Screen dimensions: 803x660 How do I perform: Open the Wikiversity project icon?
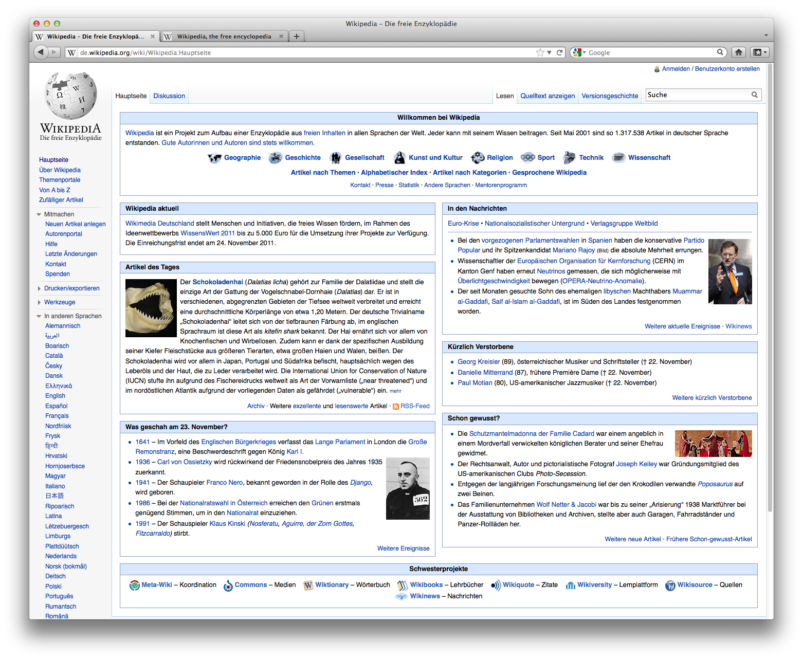point(570,585)
